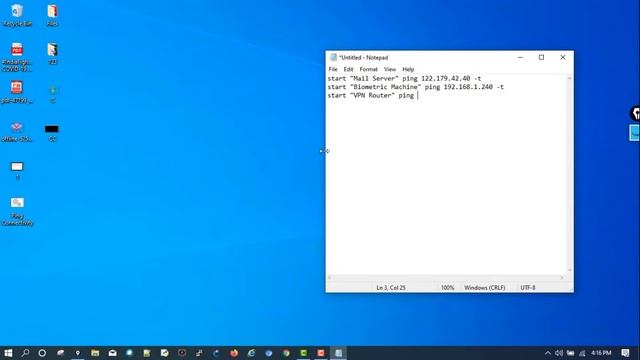Open taskbar search magnifier

pos(25,353)
